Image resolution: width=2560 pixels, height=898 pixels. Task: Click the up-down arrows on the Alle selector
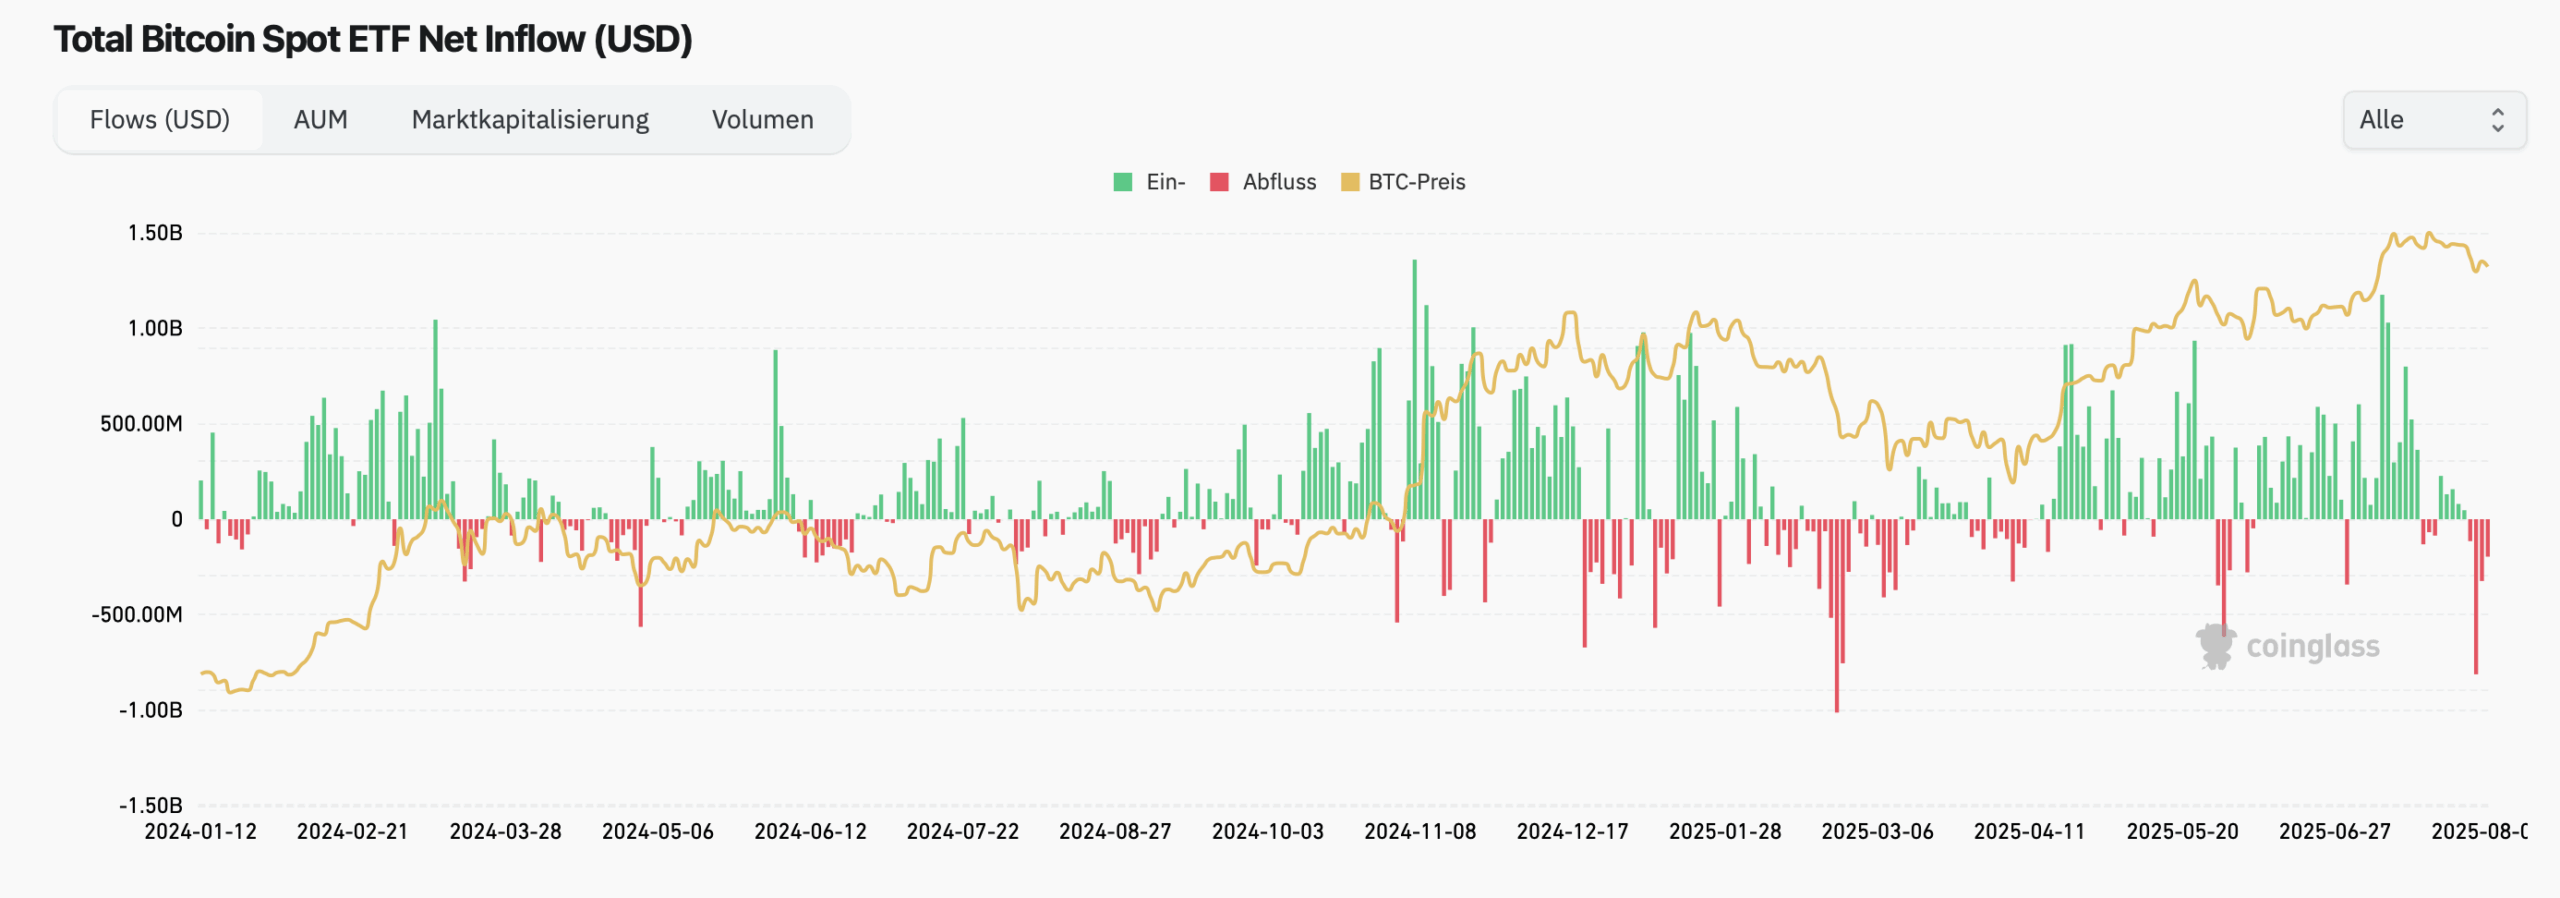pyautogui.click(x=2497, y=120)
